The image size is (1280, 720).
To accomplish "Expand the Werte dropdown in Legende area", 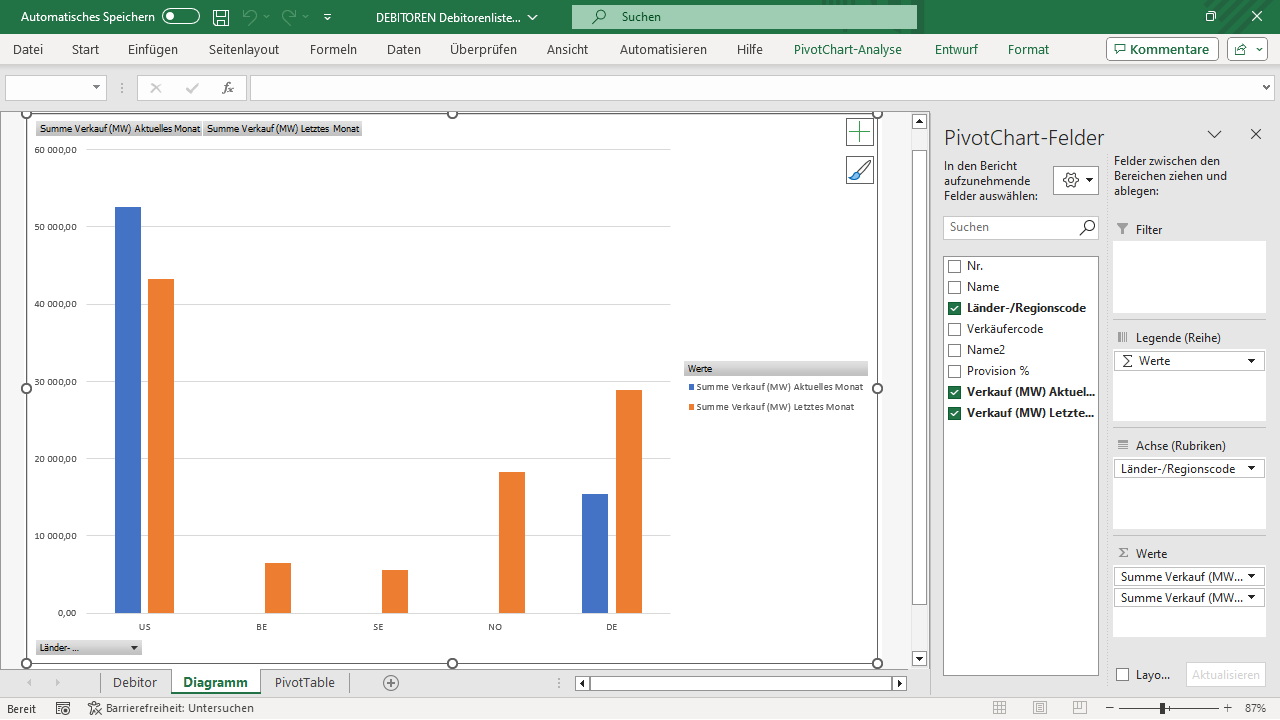I will 1250,361.
